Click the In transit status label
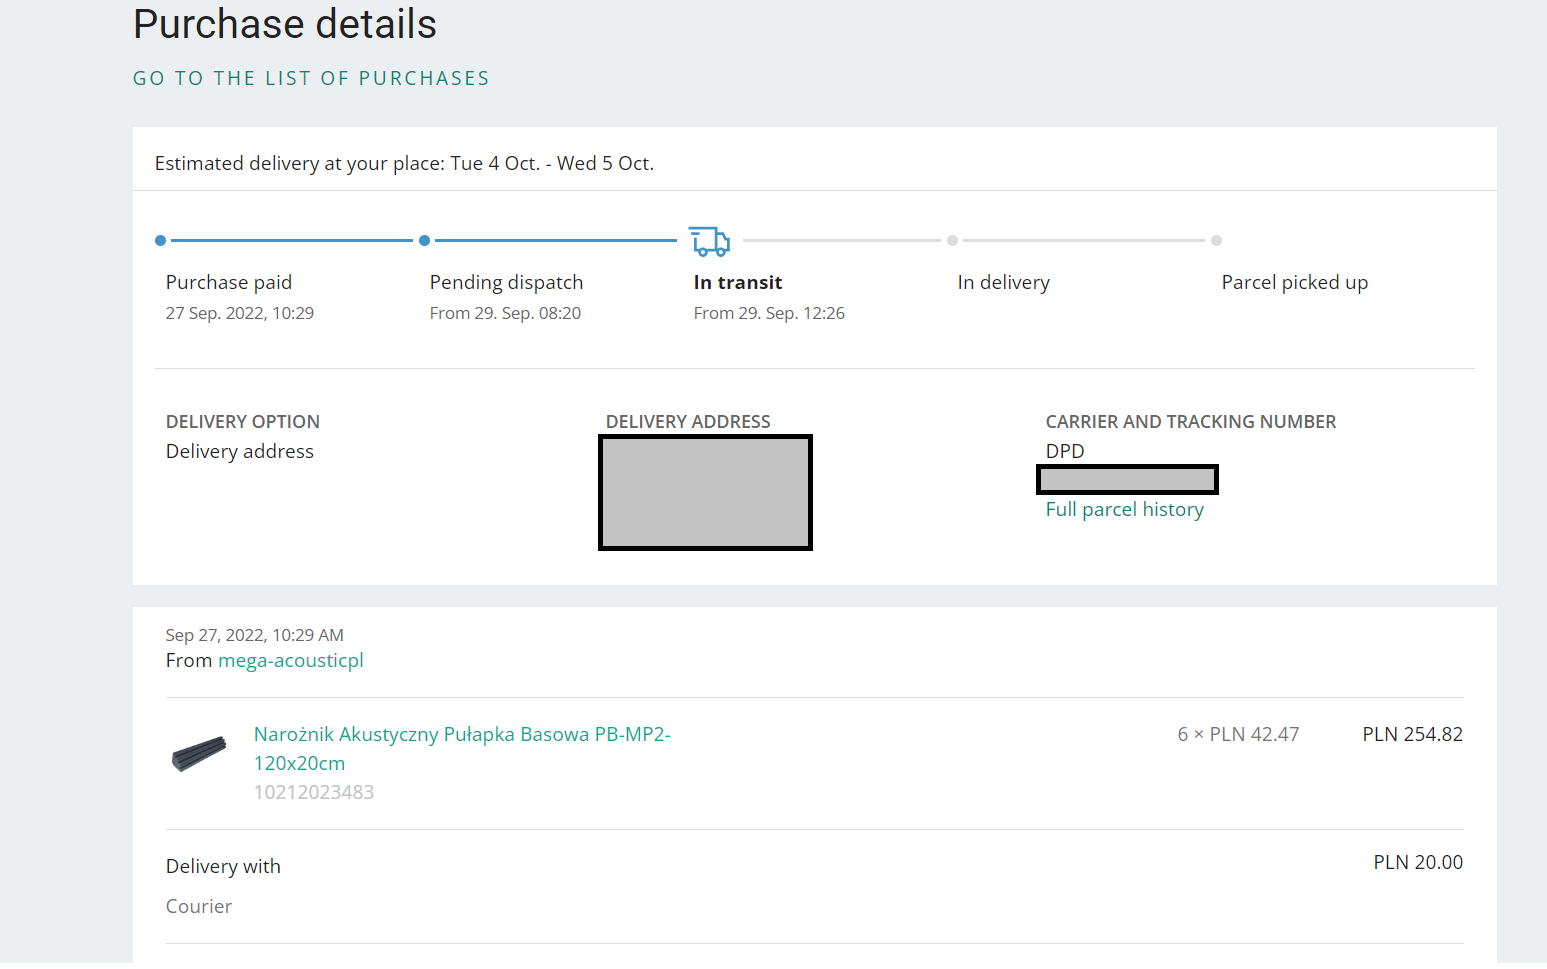This screenshot has width=1547, height=969. point(737,283)
